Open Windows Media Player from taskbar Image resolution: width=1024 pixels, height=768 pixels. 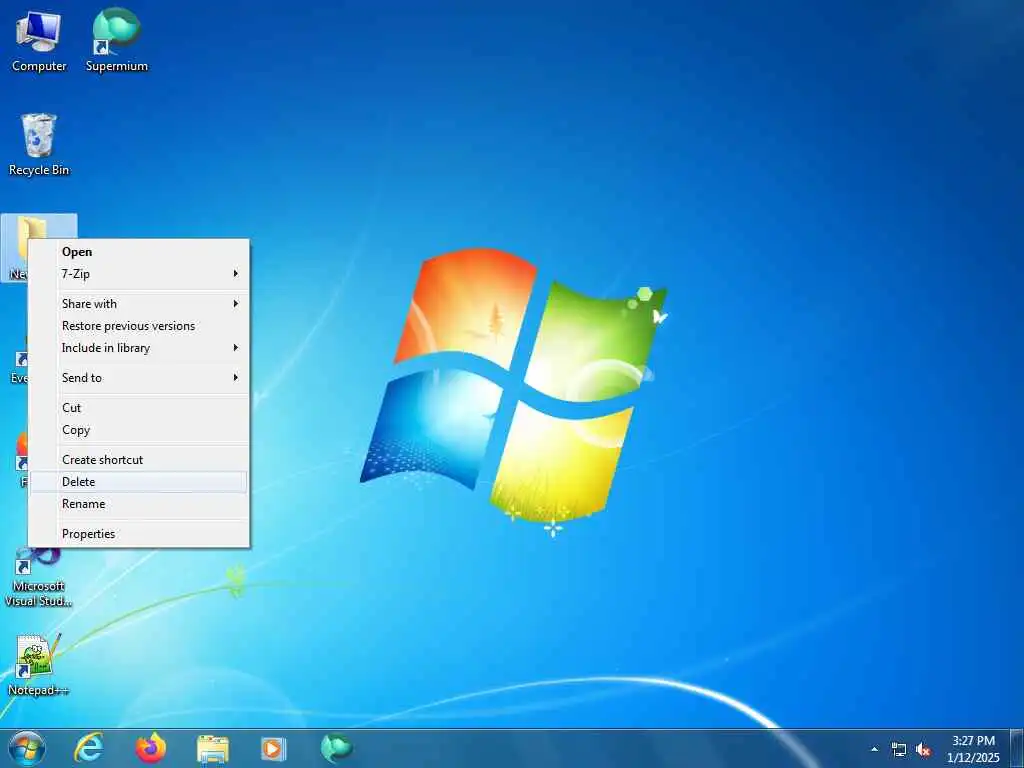tap(274, 748)
